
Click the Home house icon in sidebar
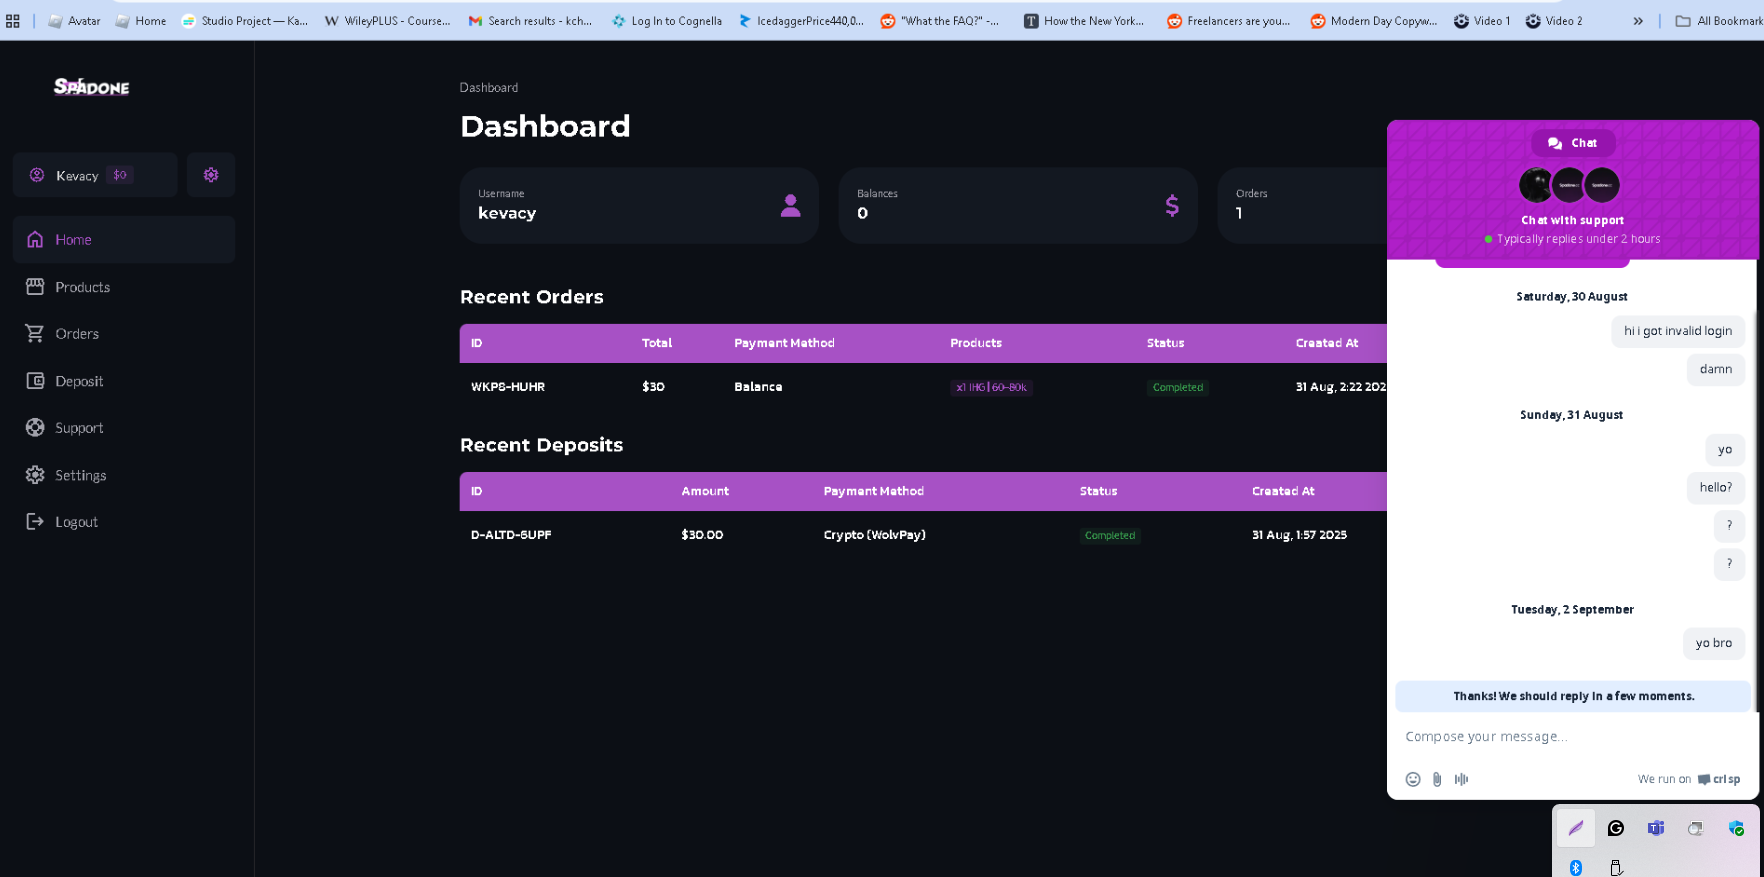(x=35, y=239)
